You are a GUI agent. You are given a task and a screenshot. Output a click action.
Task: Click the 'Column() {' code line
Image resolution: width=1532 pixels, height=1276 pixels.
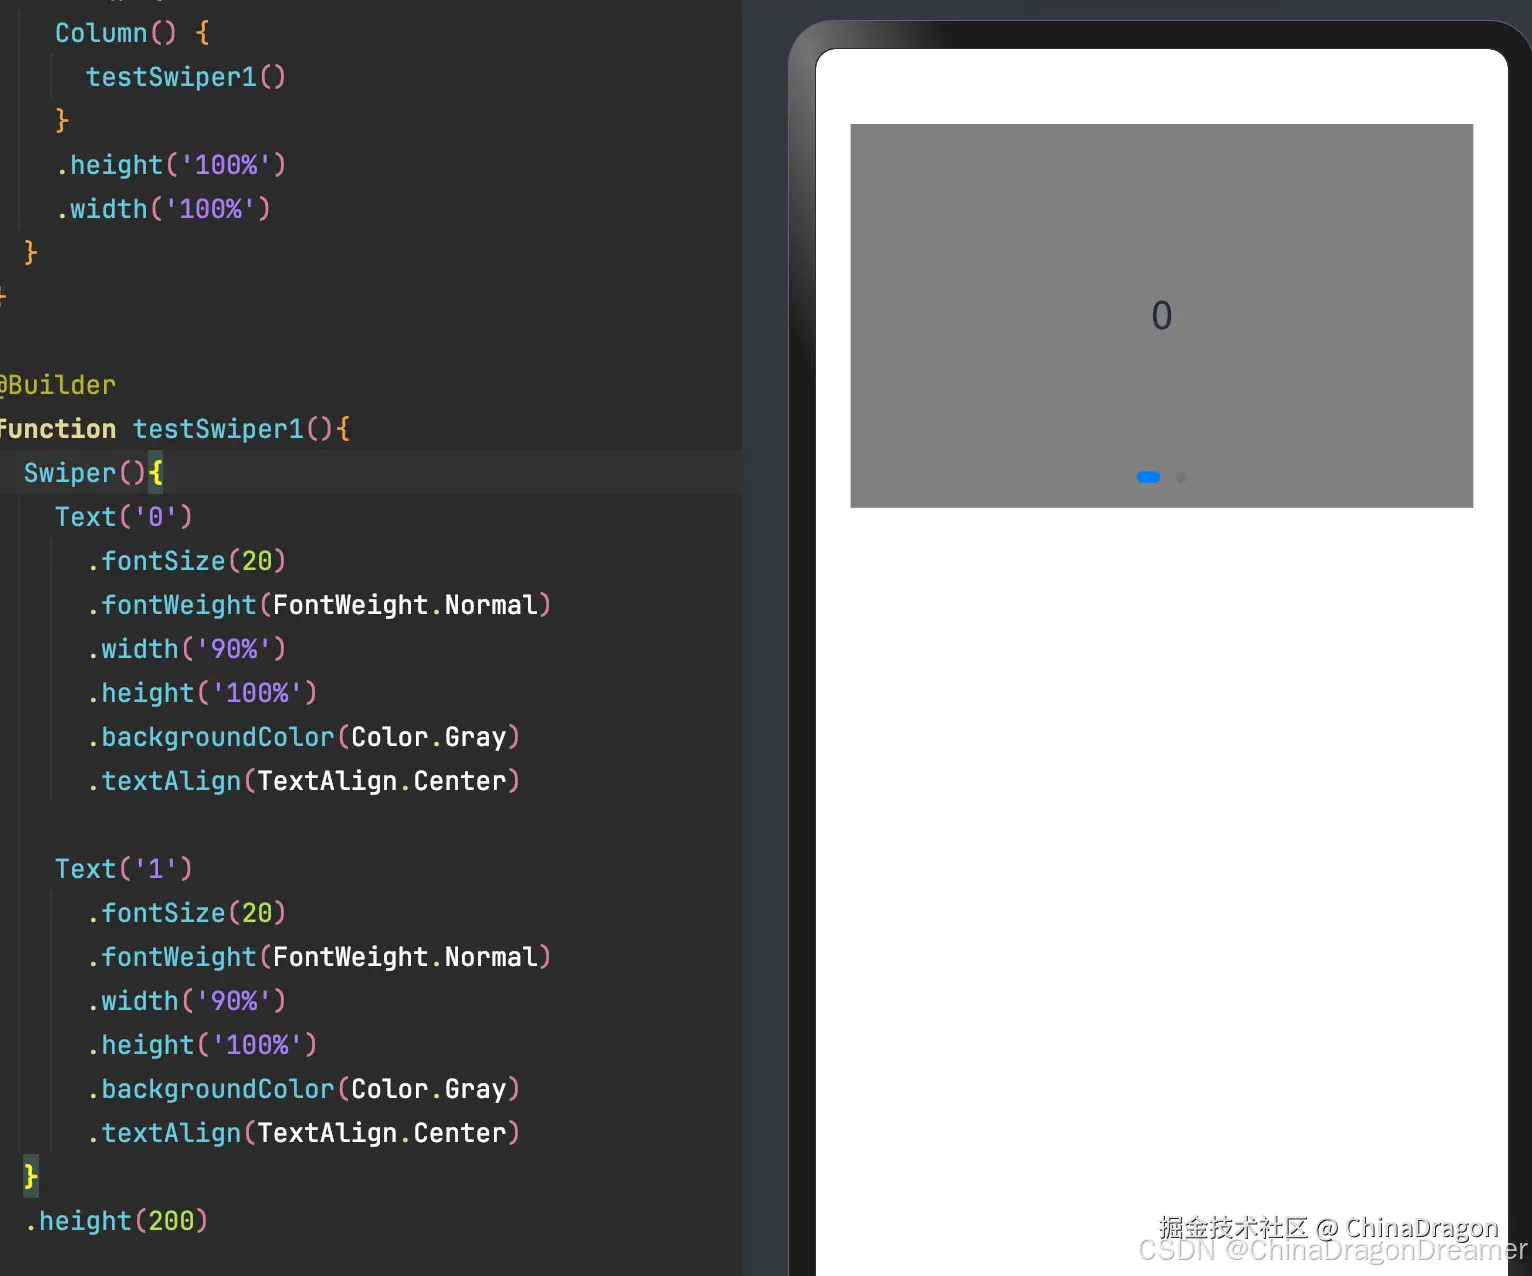click(x=132, y=33)
